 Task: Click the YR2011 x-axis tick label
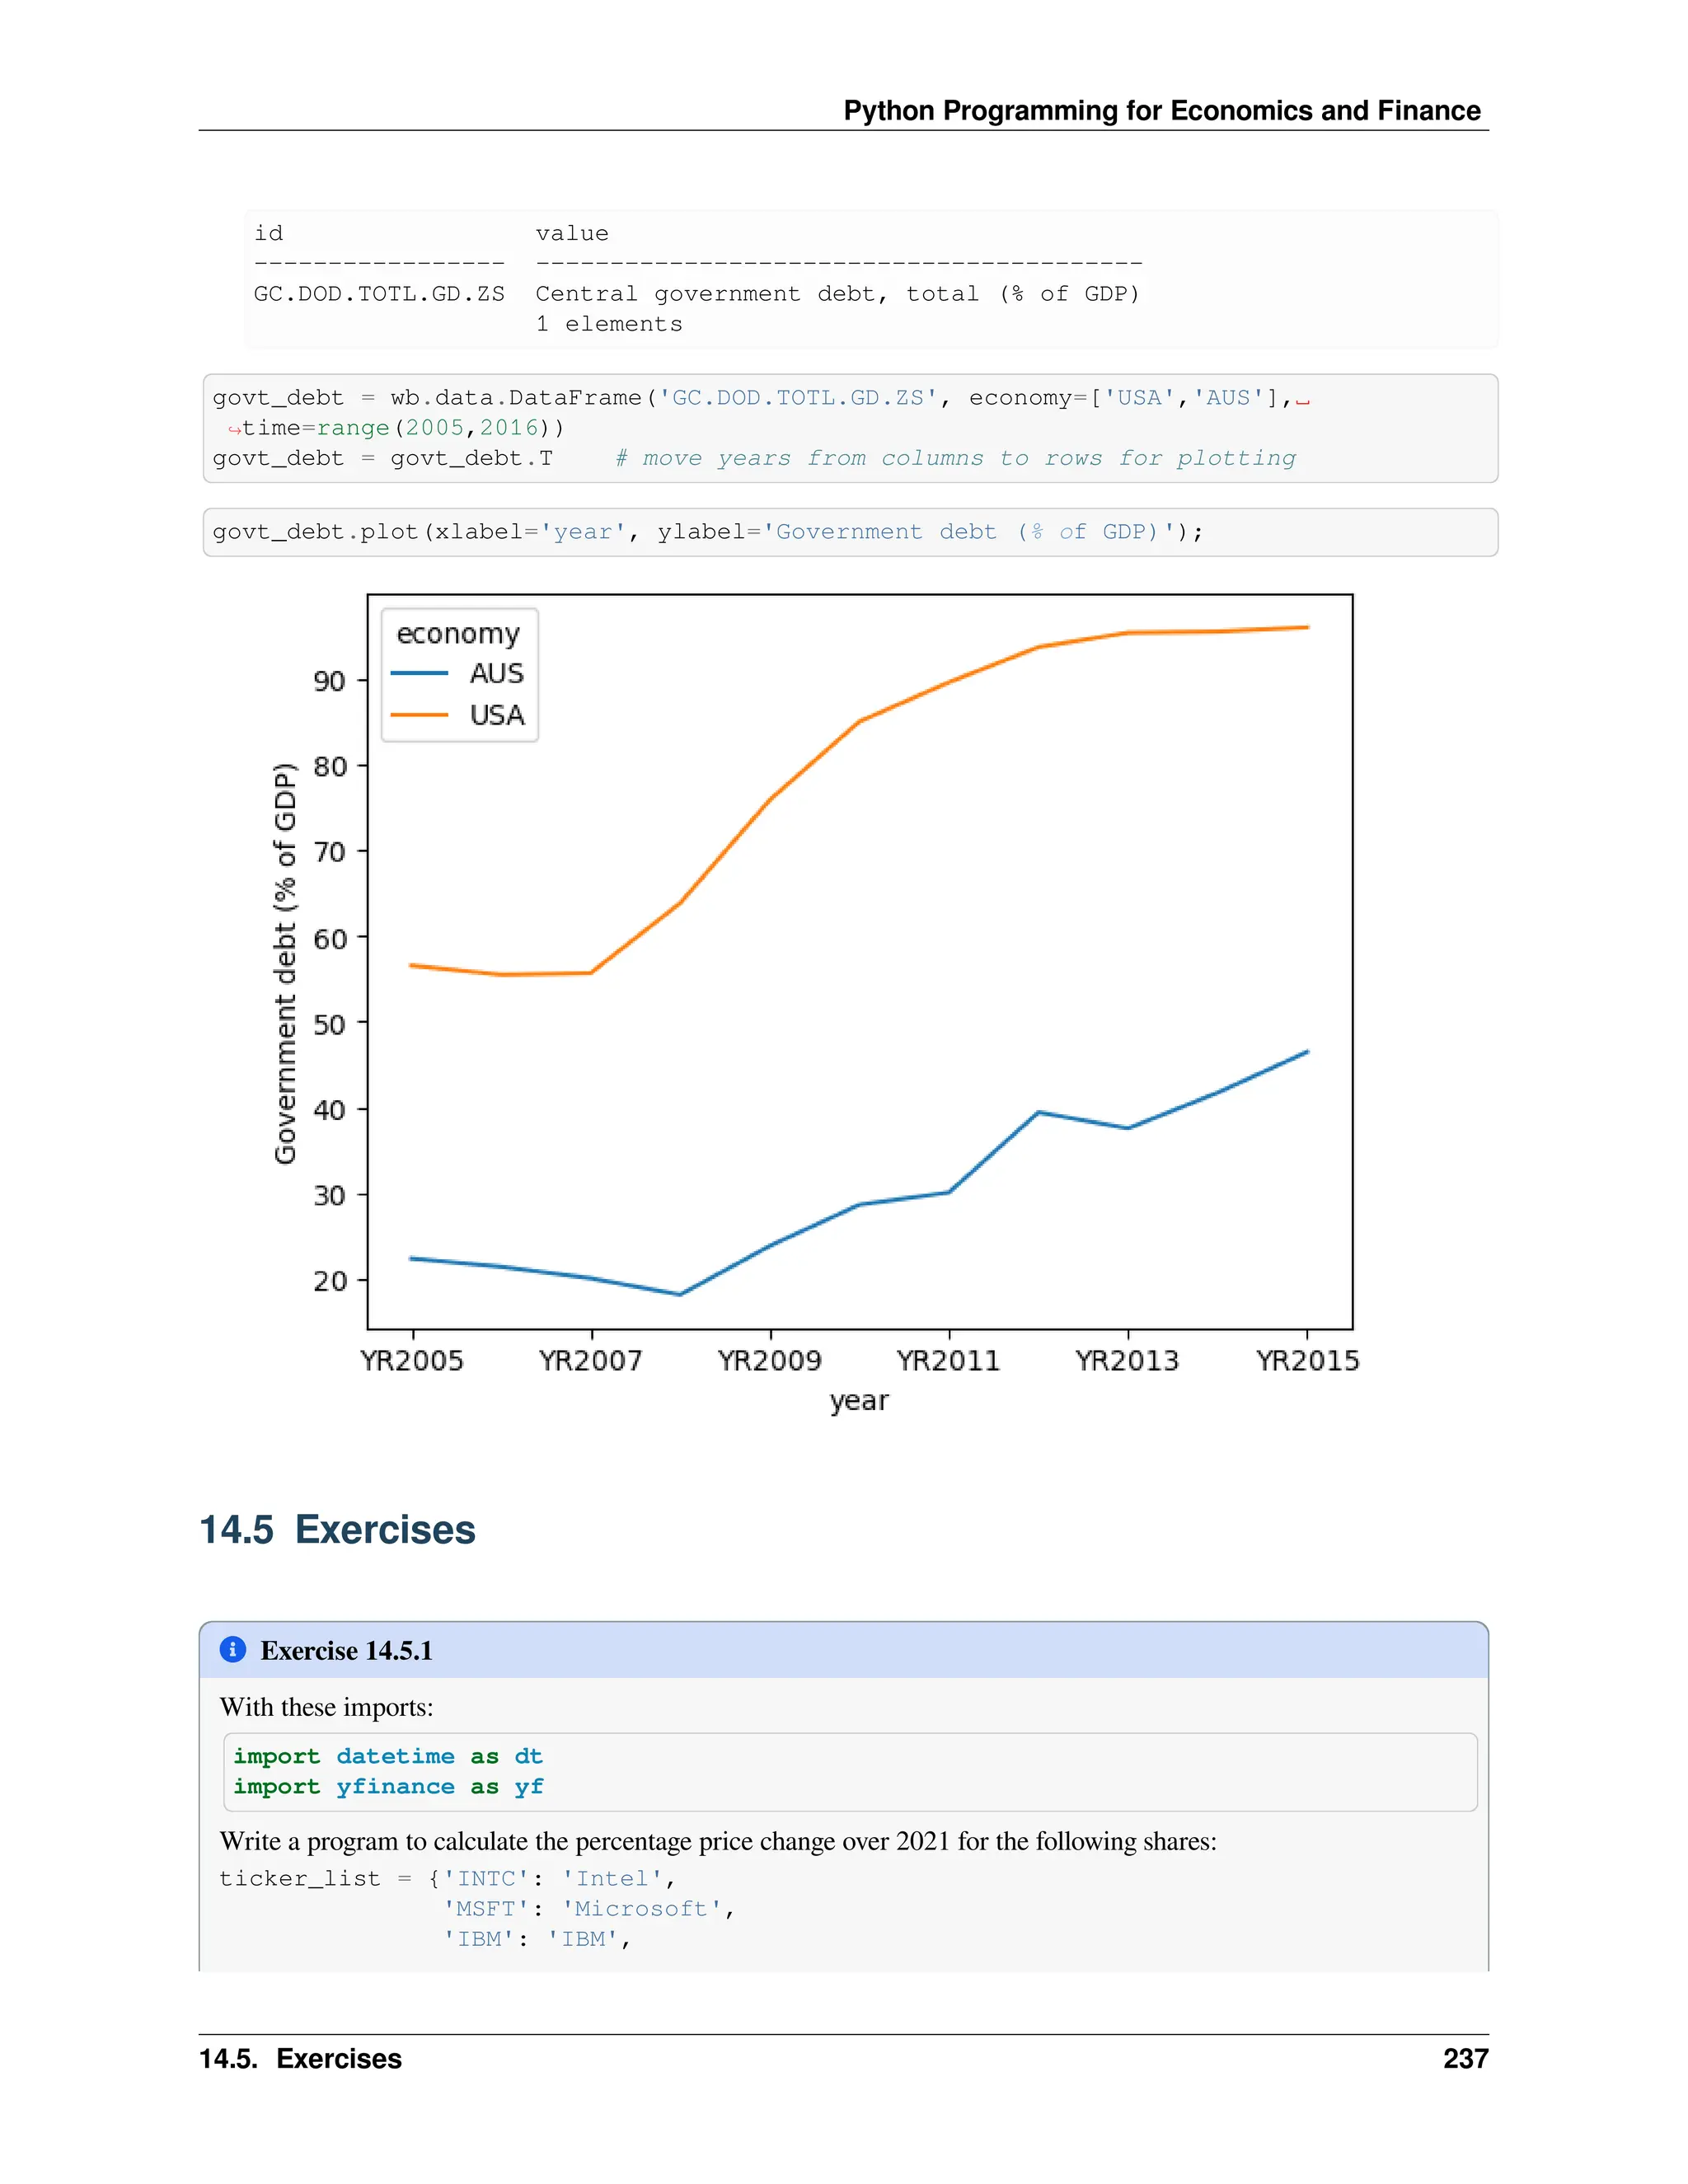[x=948, y=1360]
